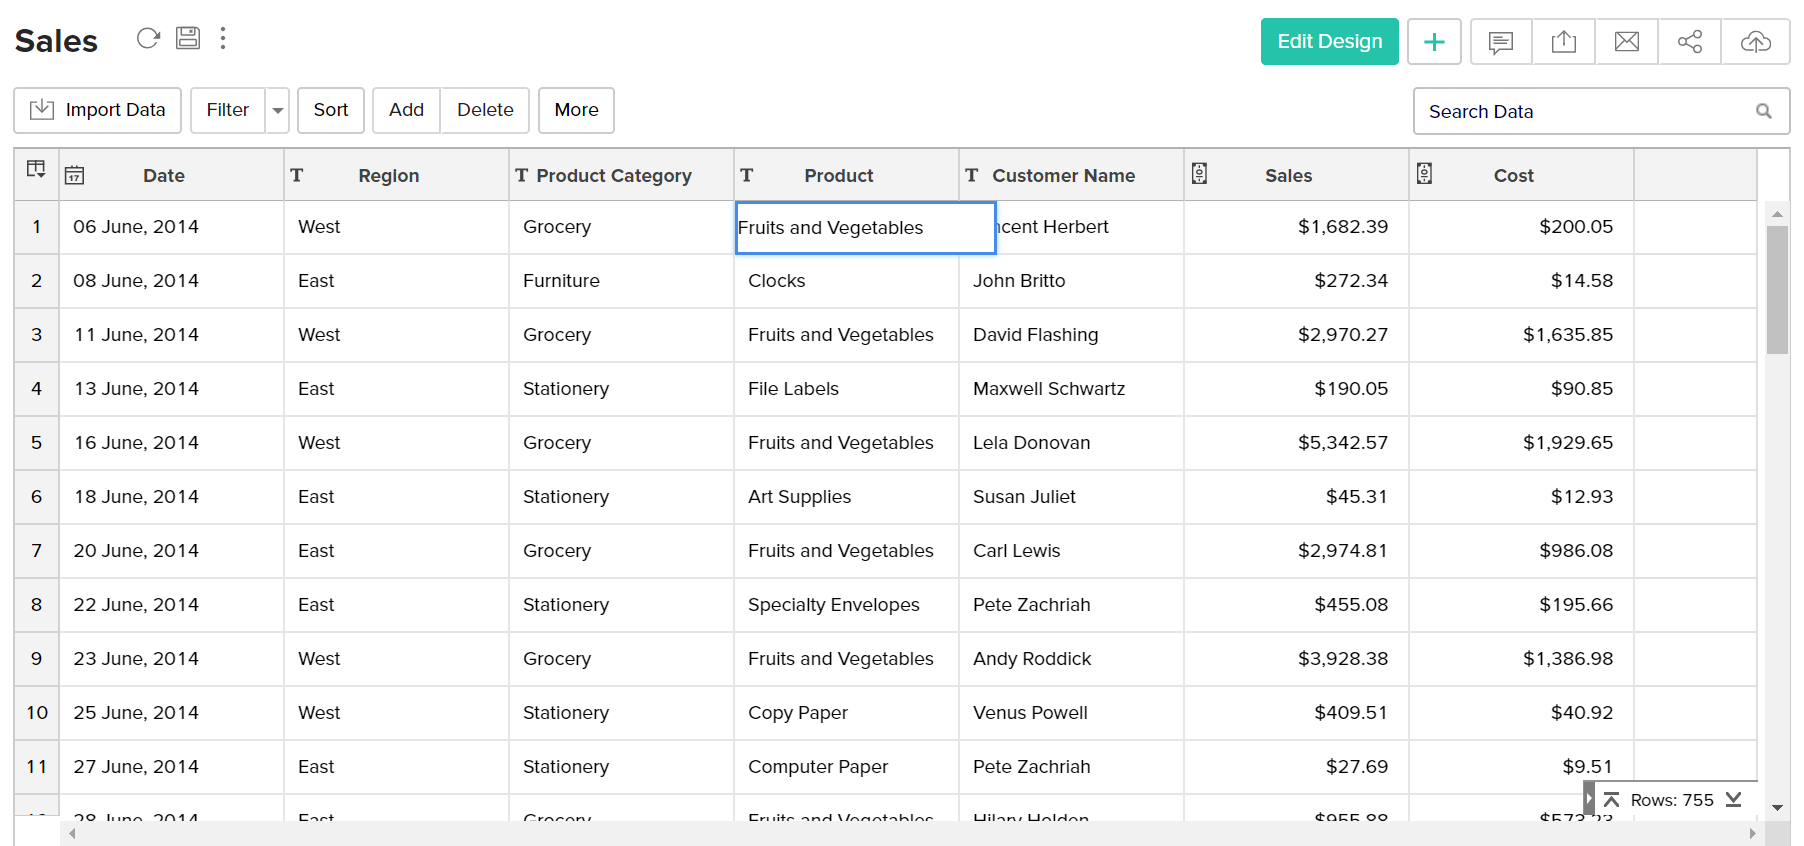Click the save icon beside the title
1804x846 pixels.
[x=188, y=38]
